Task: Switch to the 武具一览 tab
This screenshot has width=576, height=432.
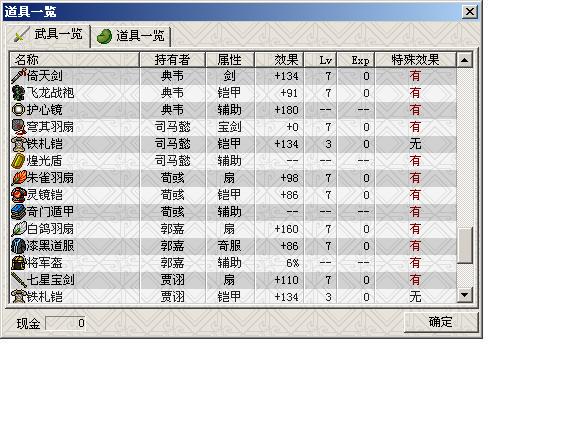Action: (x=47, y=36)
